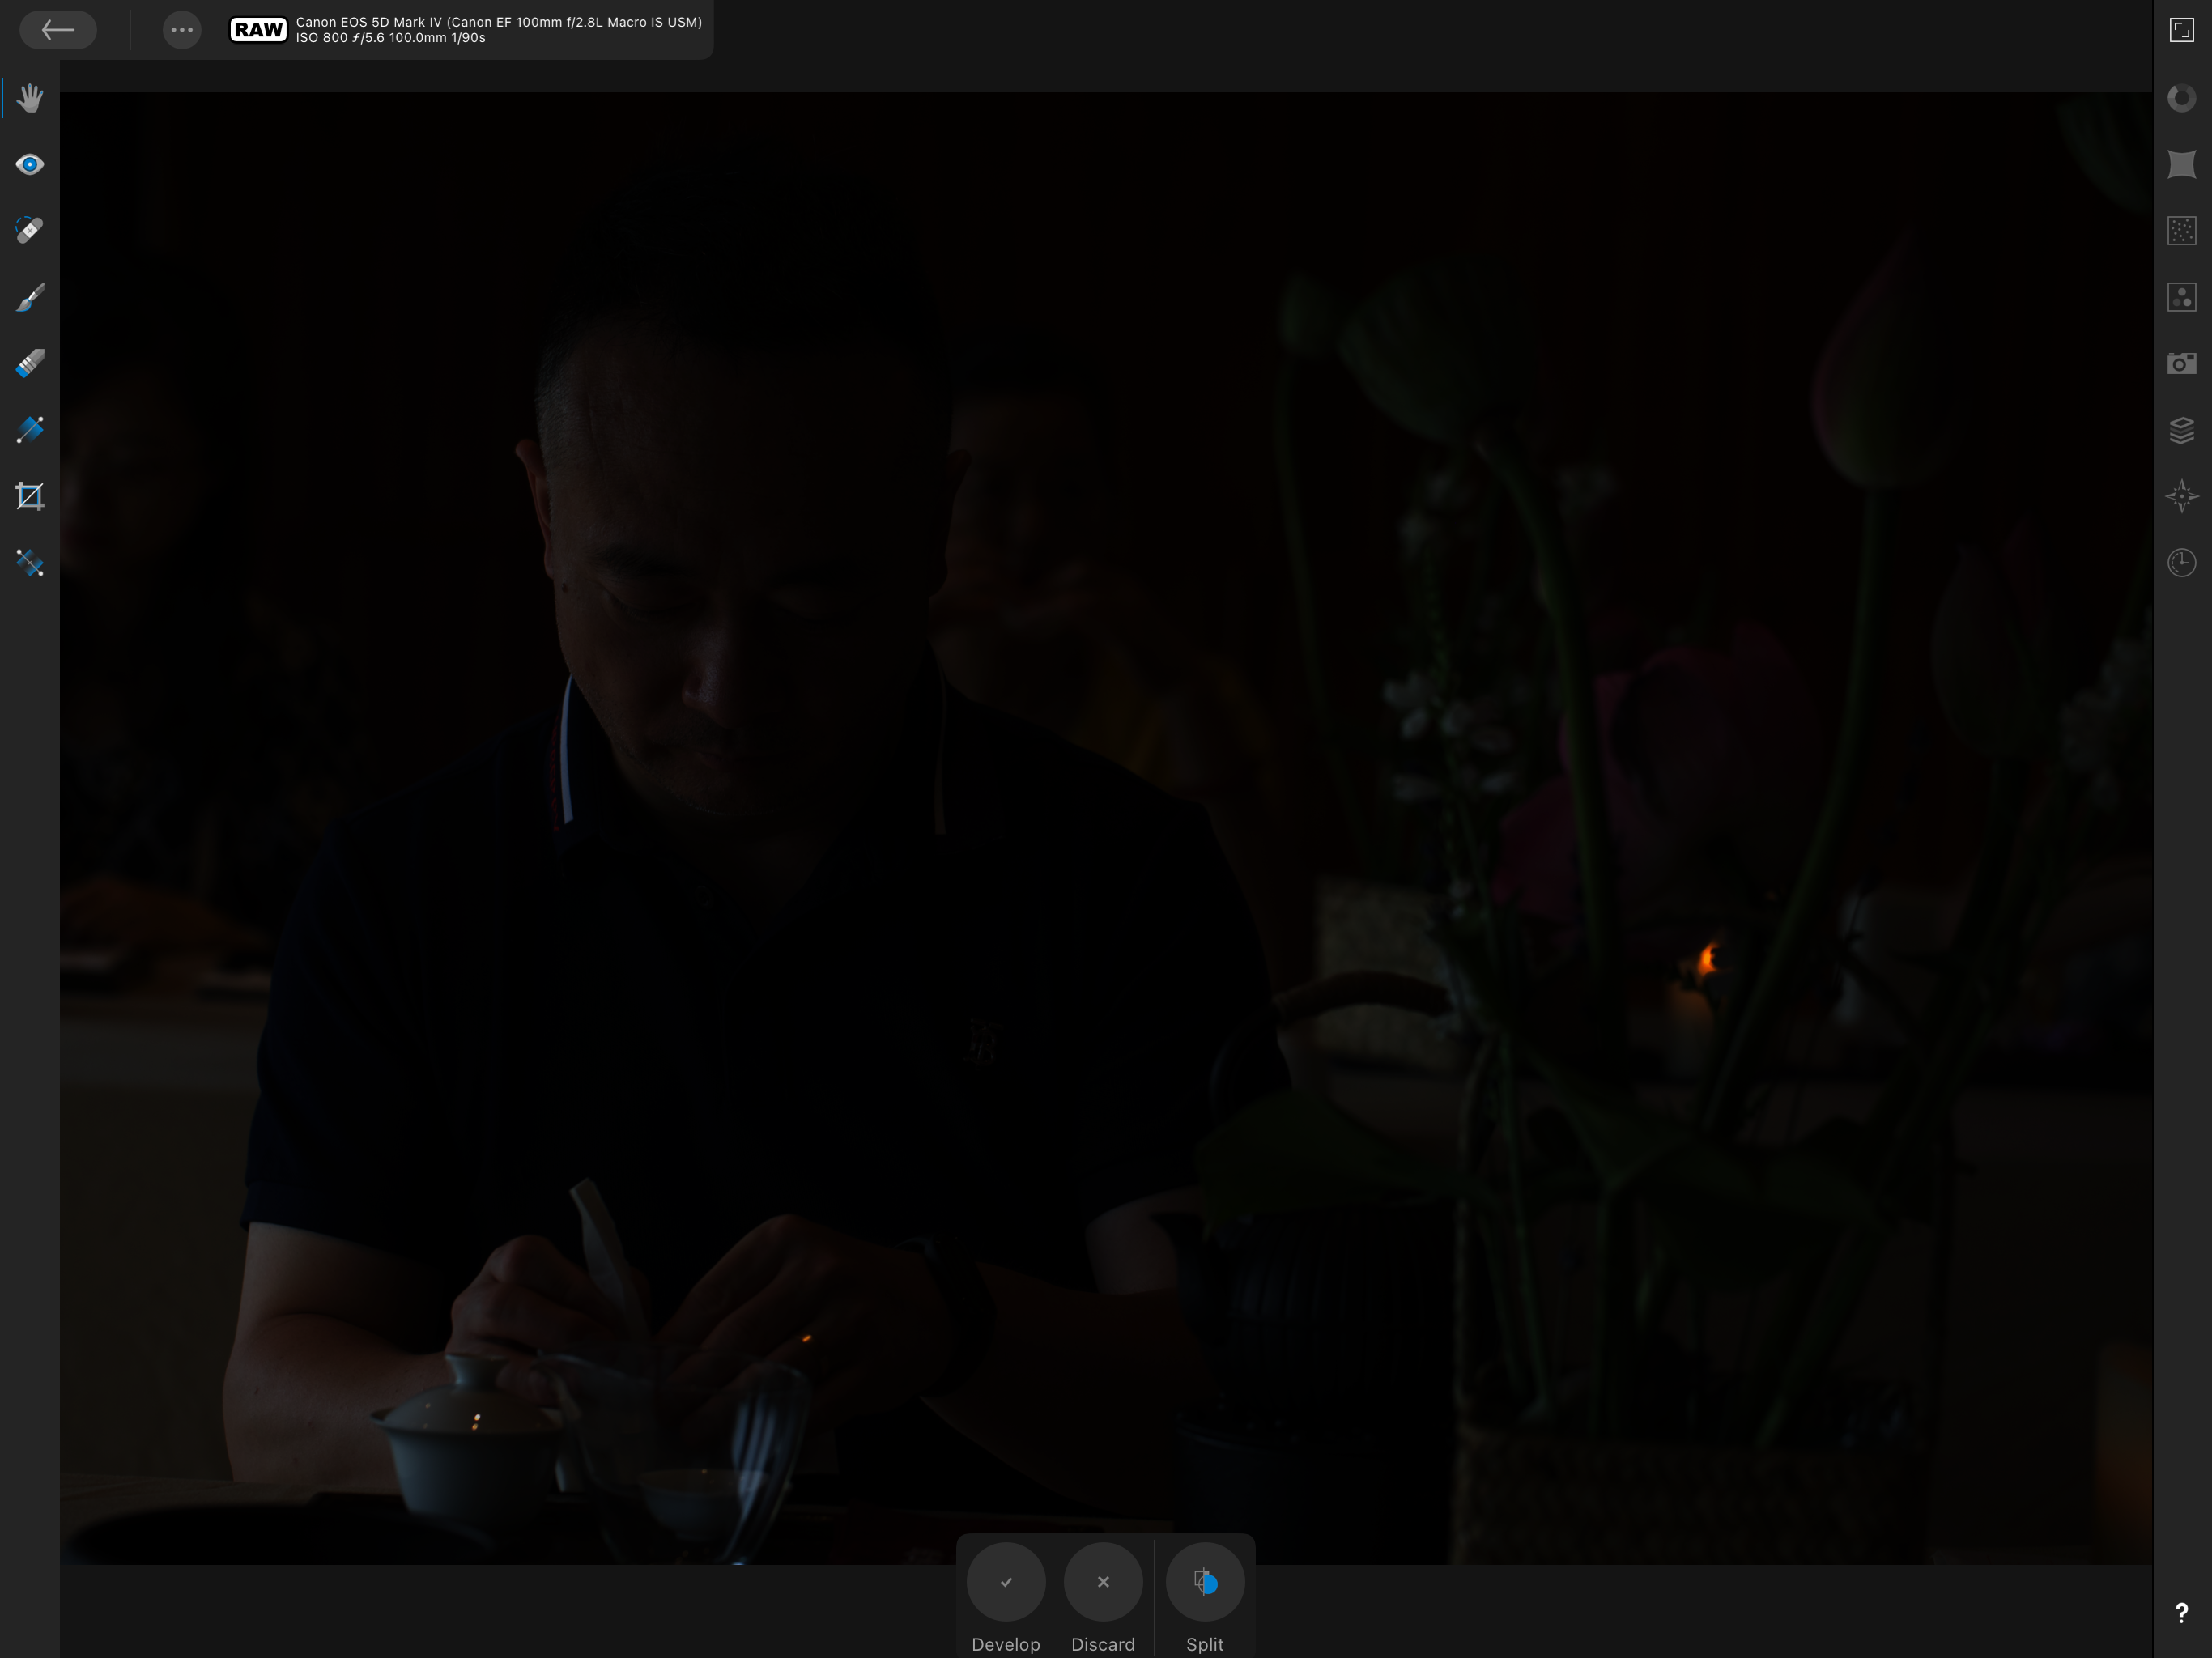Viewport: 2212px width, 1658px height.
Task: Open the Tones studio
Action: 2182,297
